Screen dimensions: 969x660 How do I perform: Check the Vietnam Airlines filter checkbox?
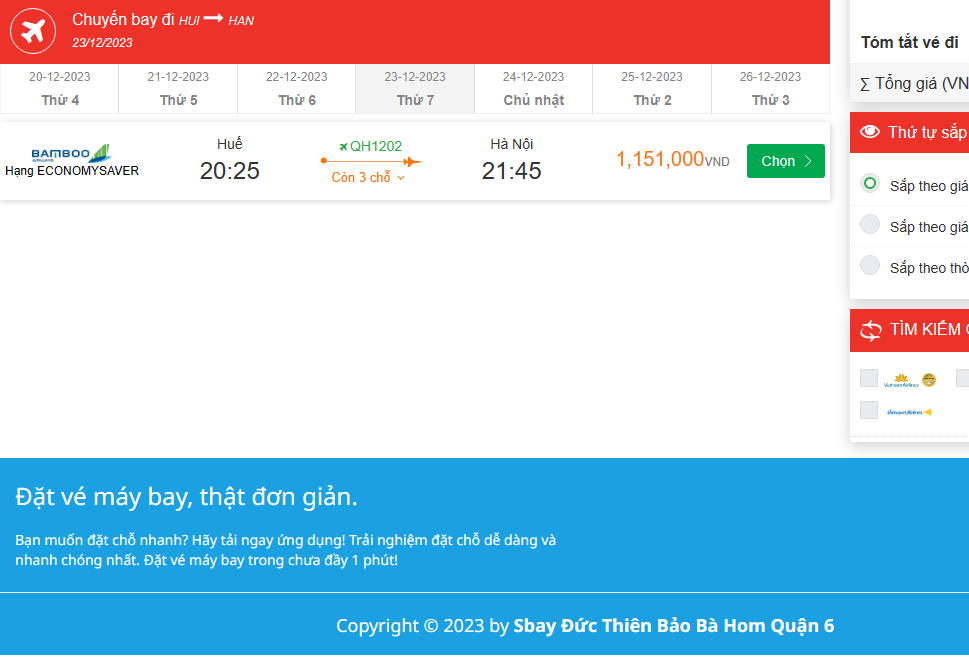point(869,378)
